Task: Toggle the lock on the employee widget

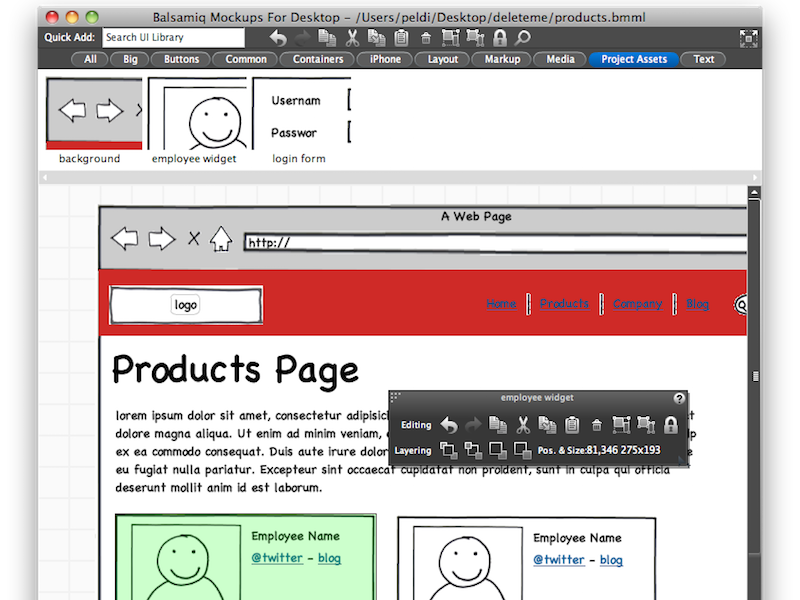Action: pyautogui.click(x=670, y=425)
